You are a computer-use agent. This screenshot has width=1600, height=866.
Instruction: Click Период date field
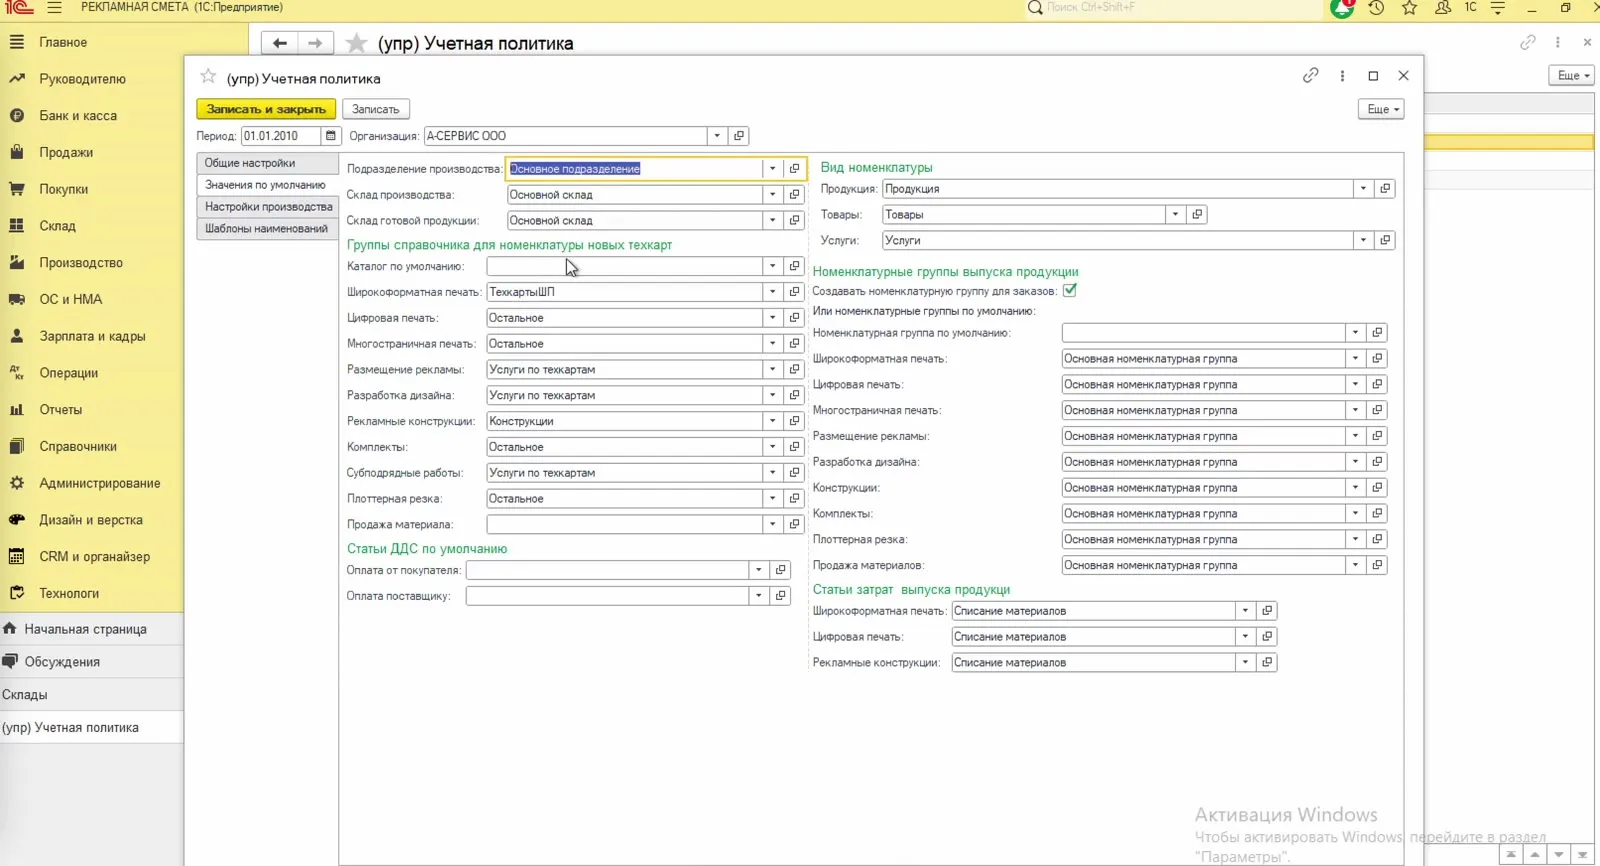point(281,136)
